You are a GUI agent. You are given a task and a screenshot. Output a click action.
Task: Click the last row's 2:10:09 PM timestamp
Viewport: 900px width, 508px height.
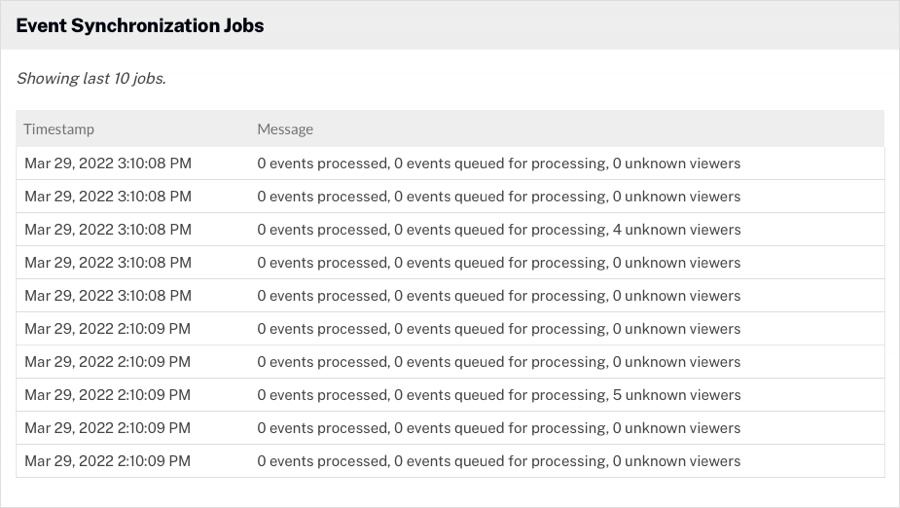108,461
